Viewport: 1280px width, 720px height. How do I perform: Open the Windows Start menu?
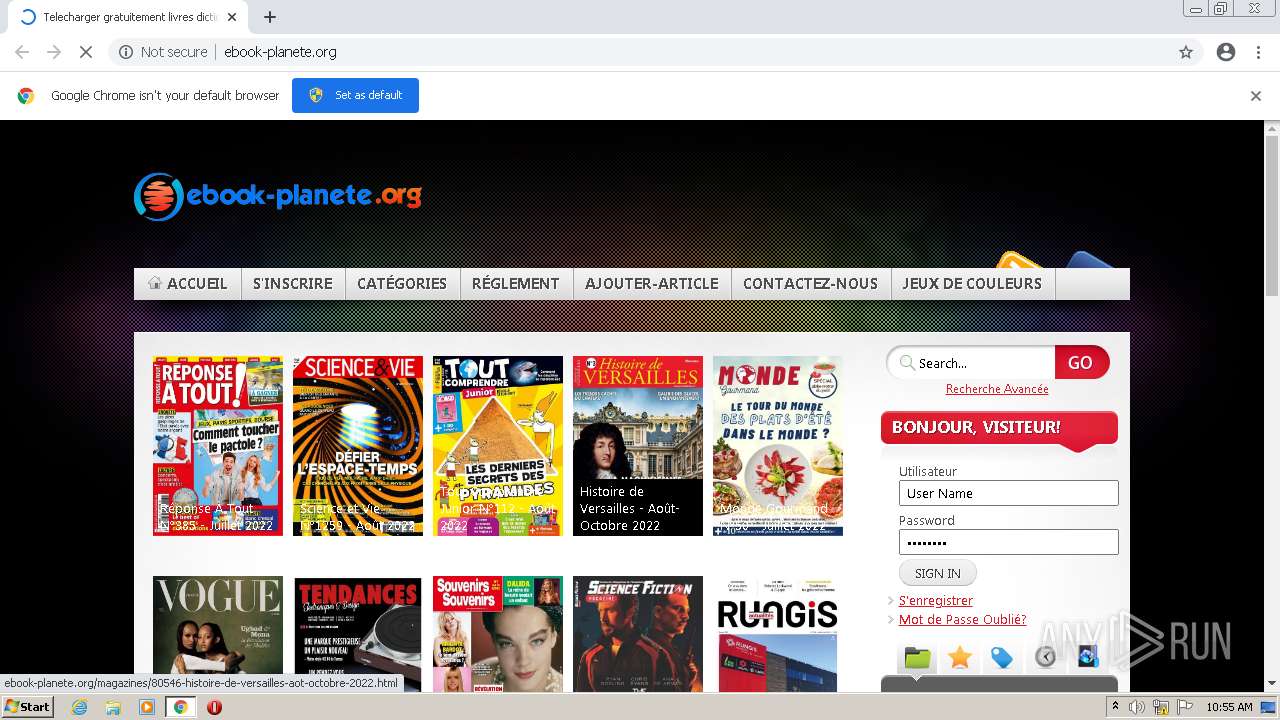(28, 706)
